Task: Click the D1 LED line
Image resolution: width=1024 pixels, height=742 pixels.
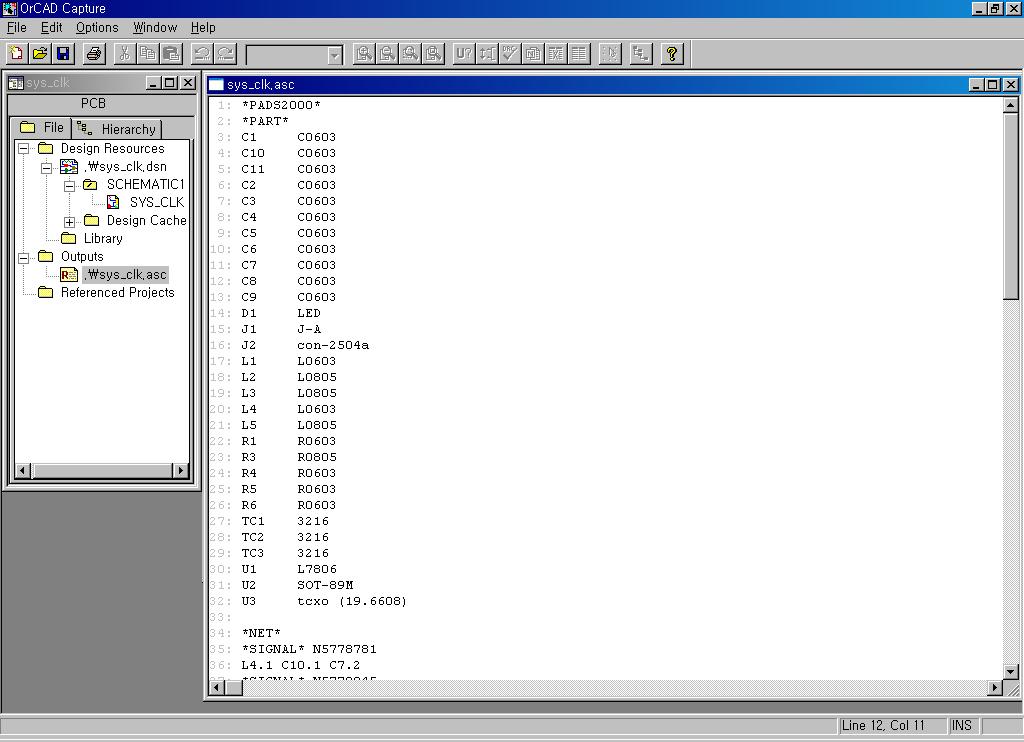Action: (280, 313)
